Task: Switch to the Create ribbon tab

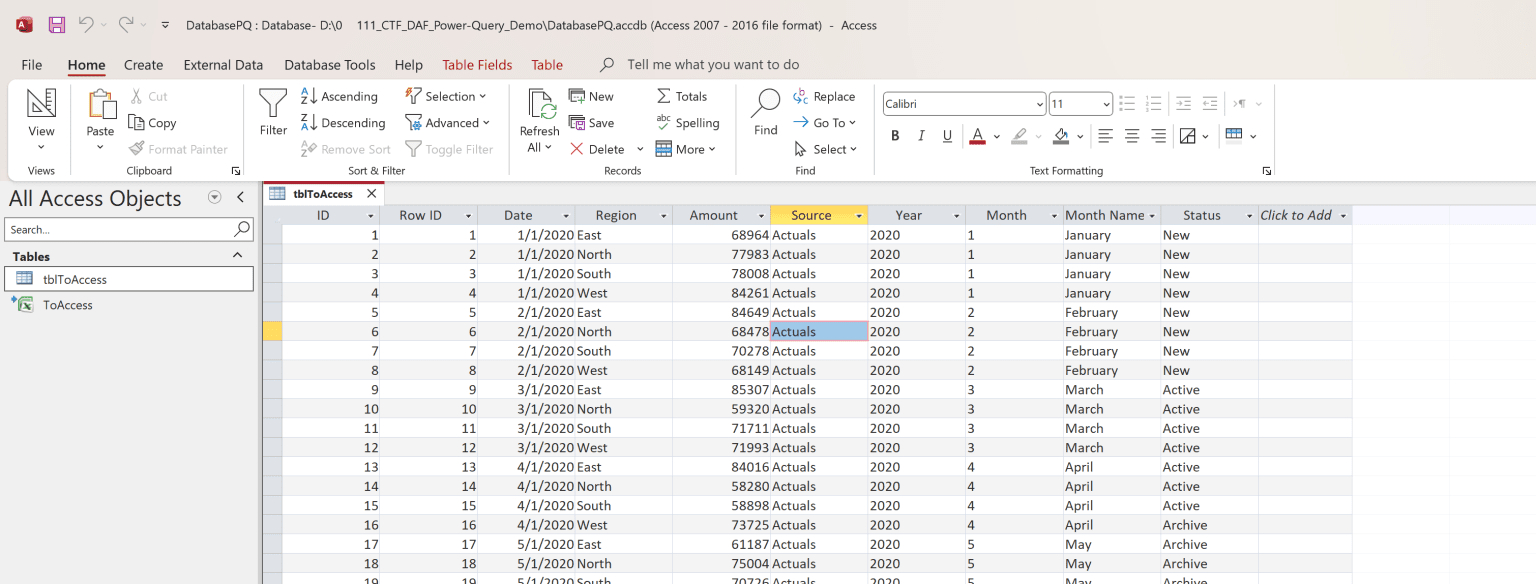Action: 143,64
